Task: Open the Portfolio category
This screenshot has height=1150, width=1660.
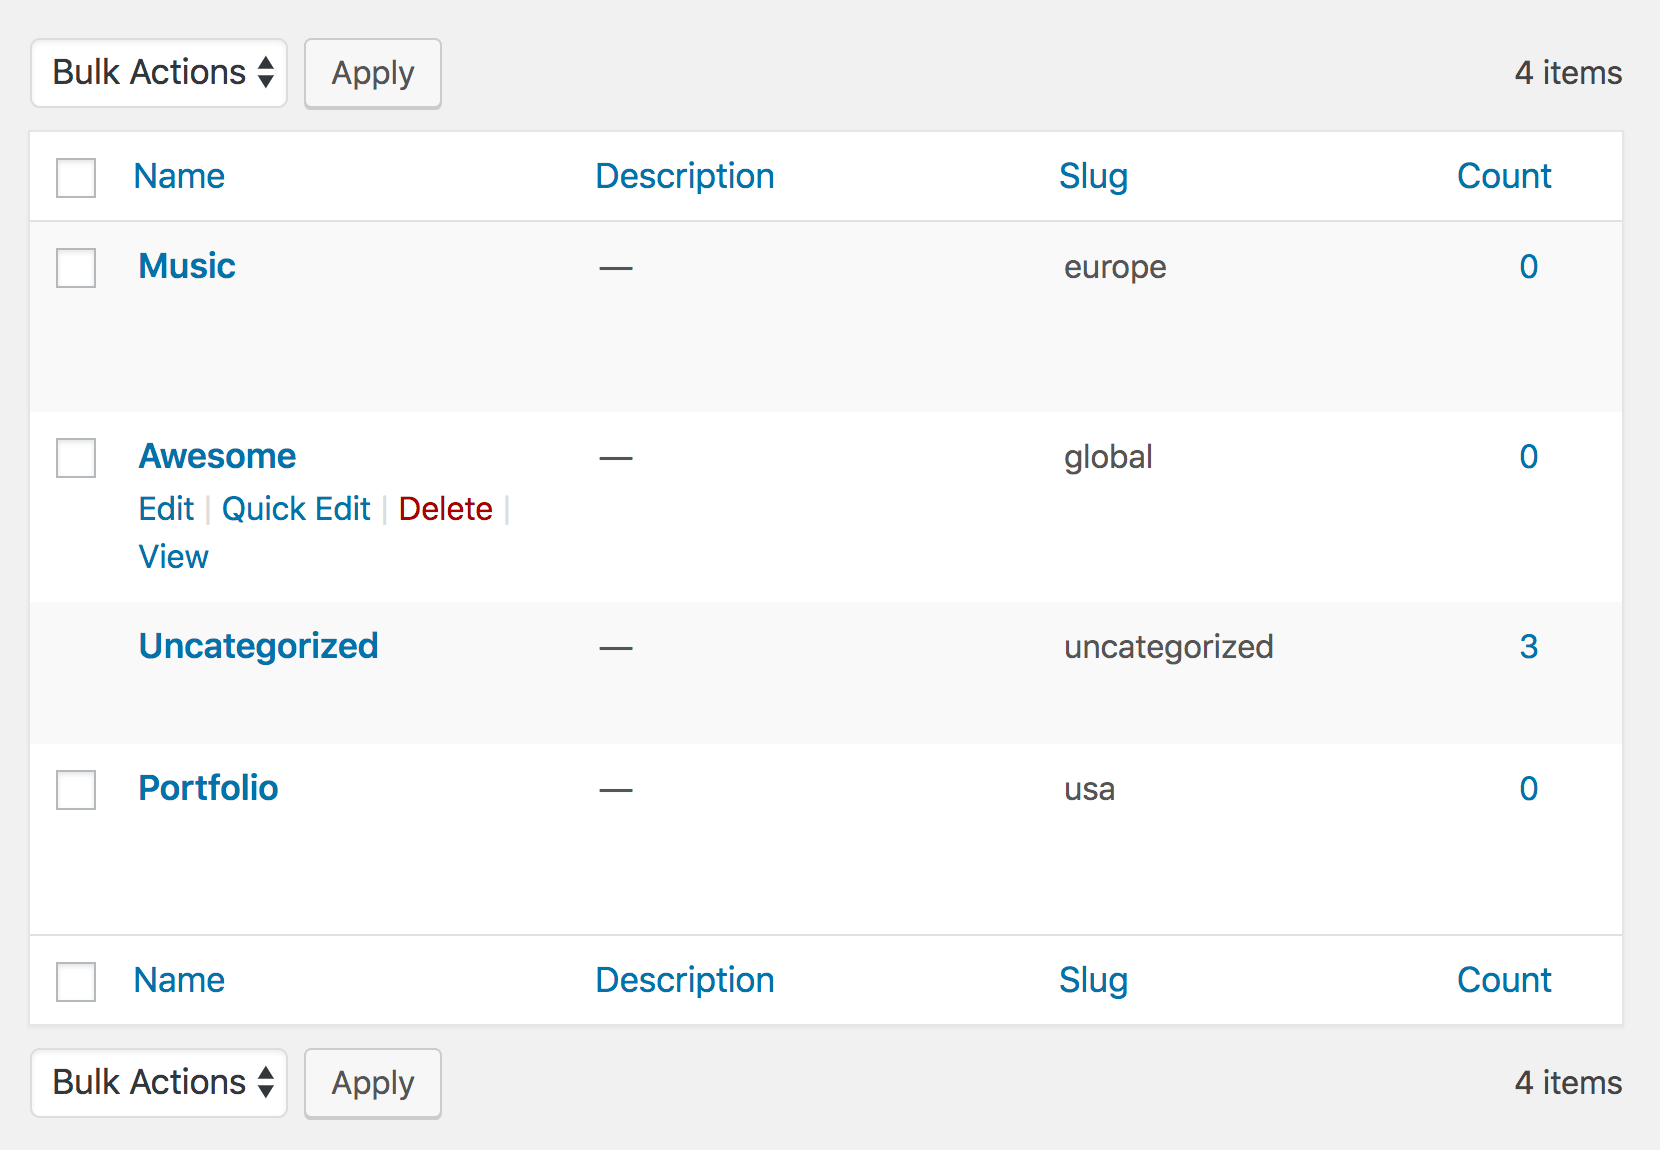Action: [x=207, y=788]
